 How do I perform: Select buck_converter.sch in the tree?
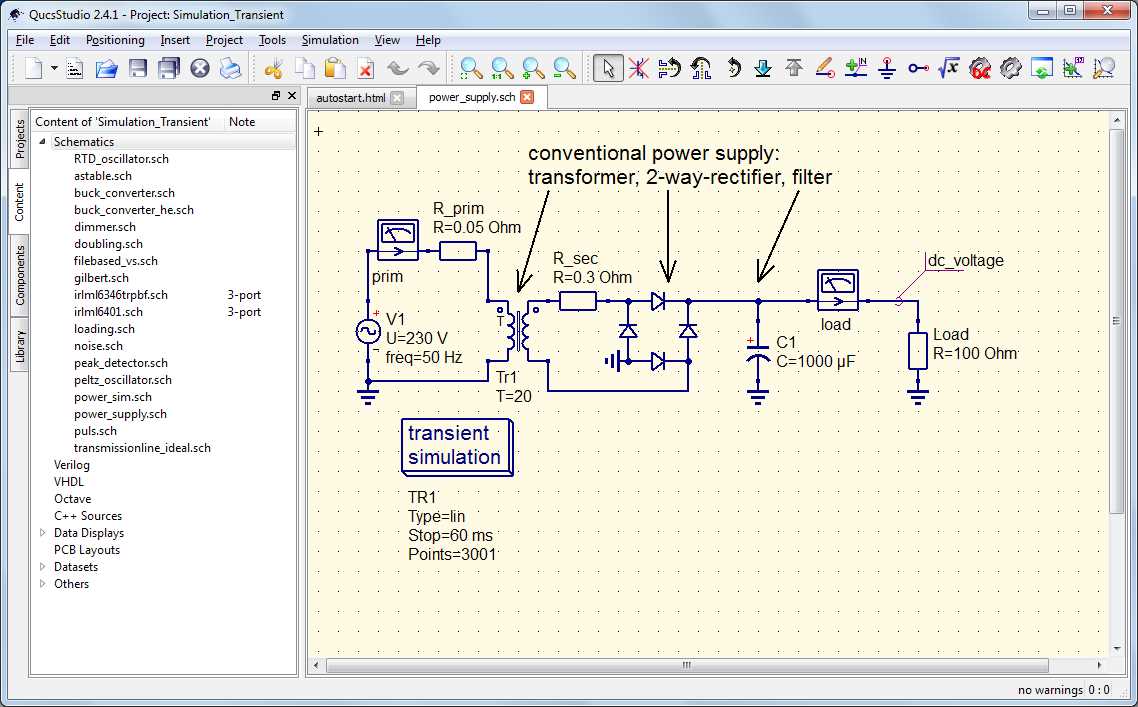click(x=124, y=193)
